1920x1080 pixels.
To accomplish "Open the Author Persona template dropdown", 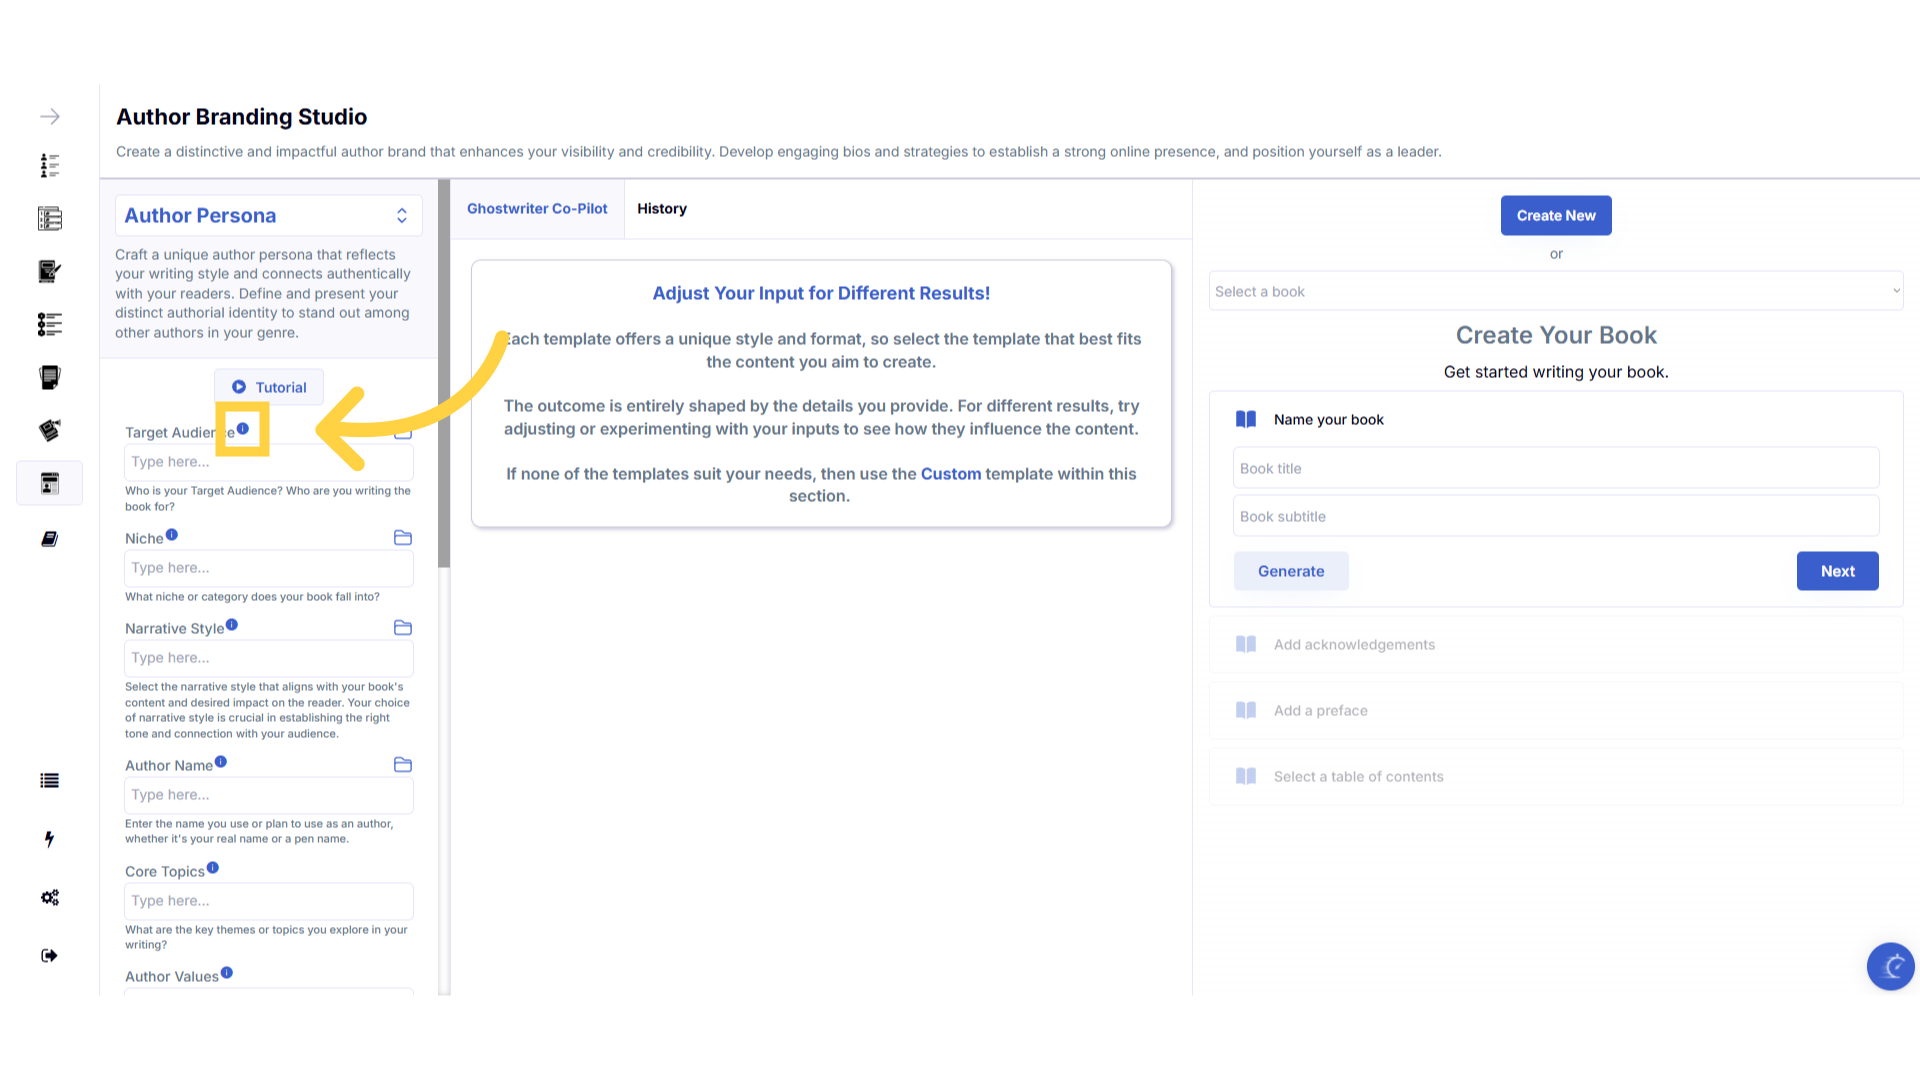I will coord(268,216).
